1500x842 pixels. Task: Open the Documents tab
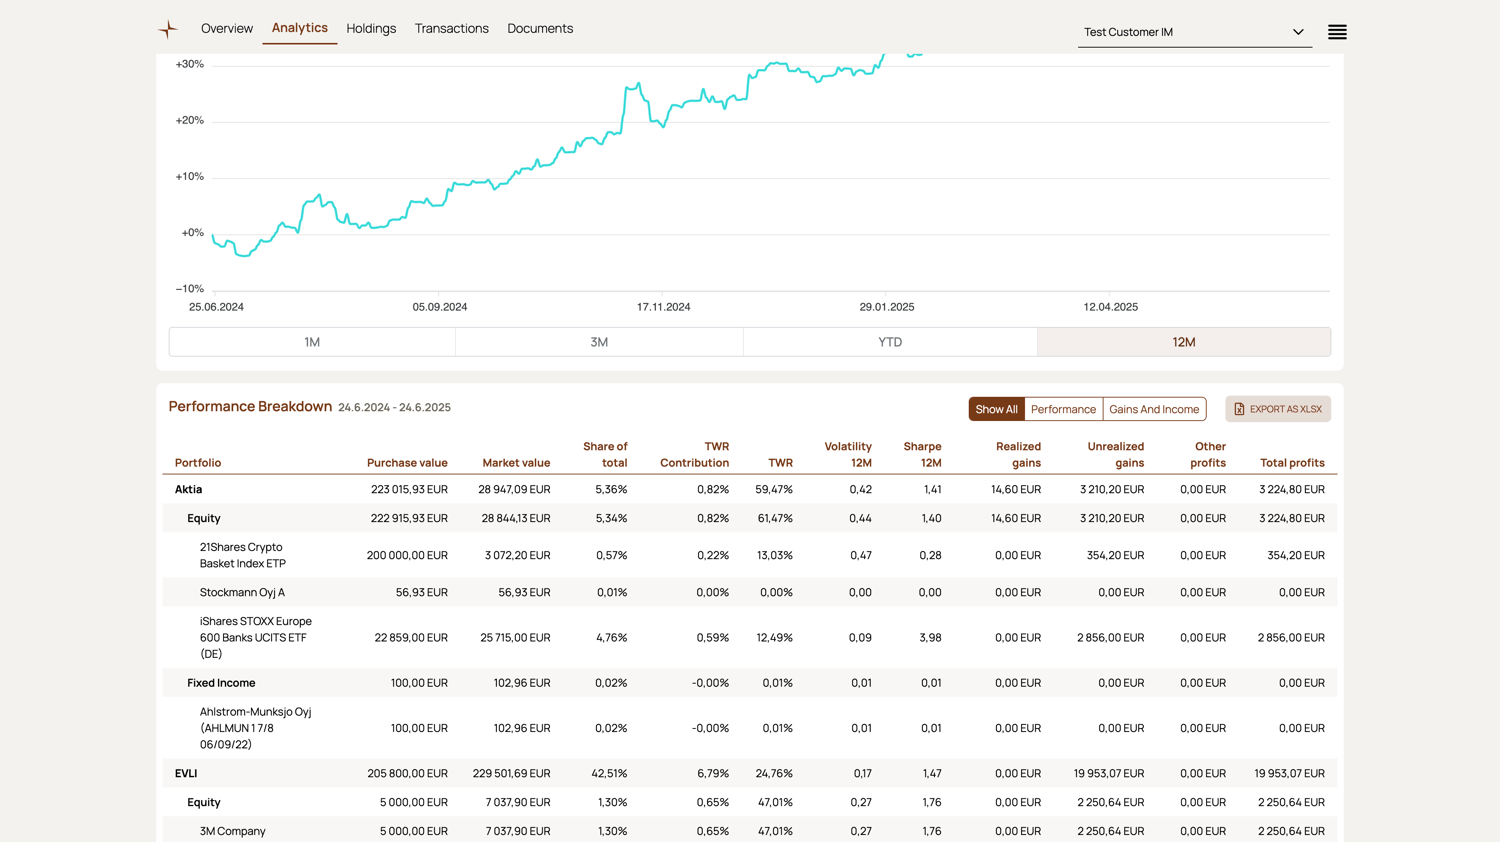pyautogui.click(x=540, y=29)
